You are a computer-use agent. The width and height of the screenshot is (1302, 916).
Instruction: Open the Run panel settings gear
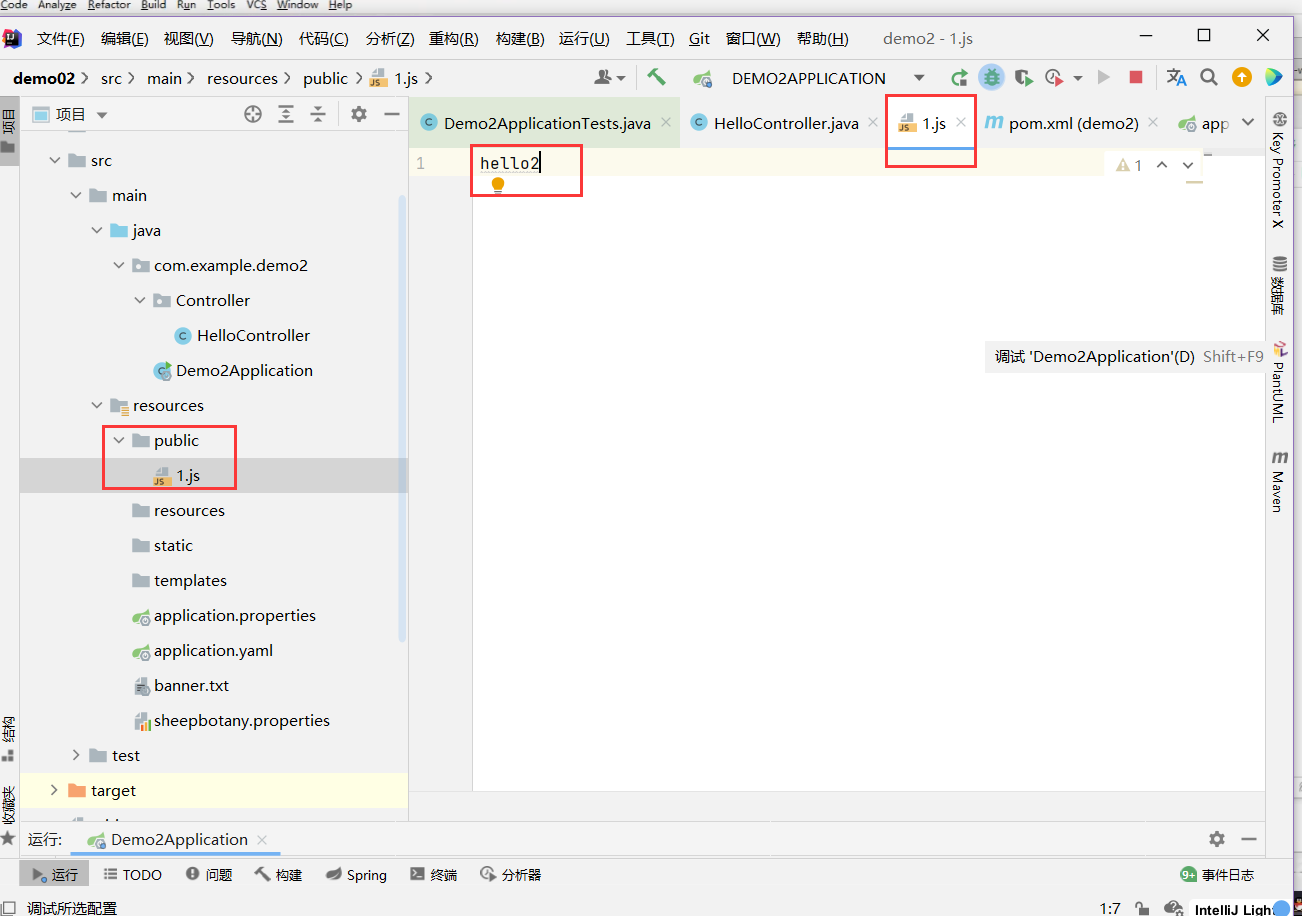point(1216,839)
